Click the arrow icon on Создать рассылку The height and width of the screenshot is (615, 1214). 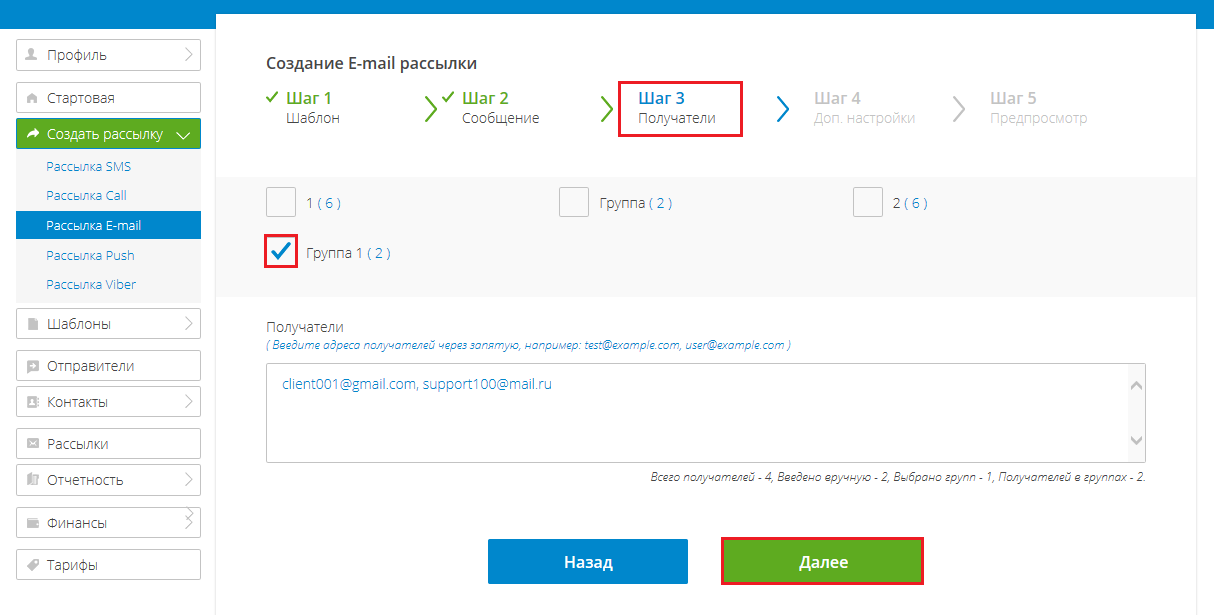(32, 134)
